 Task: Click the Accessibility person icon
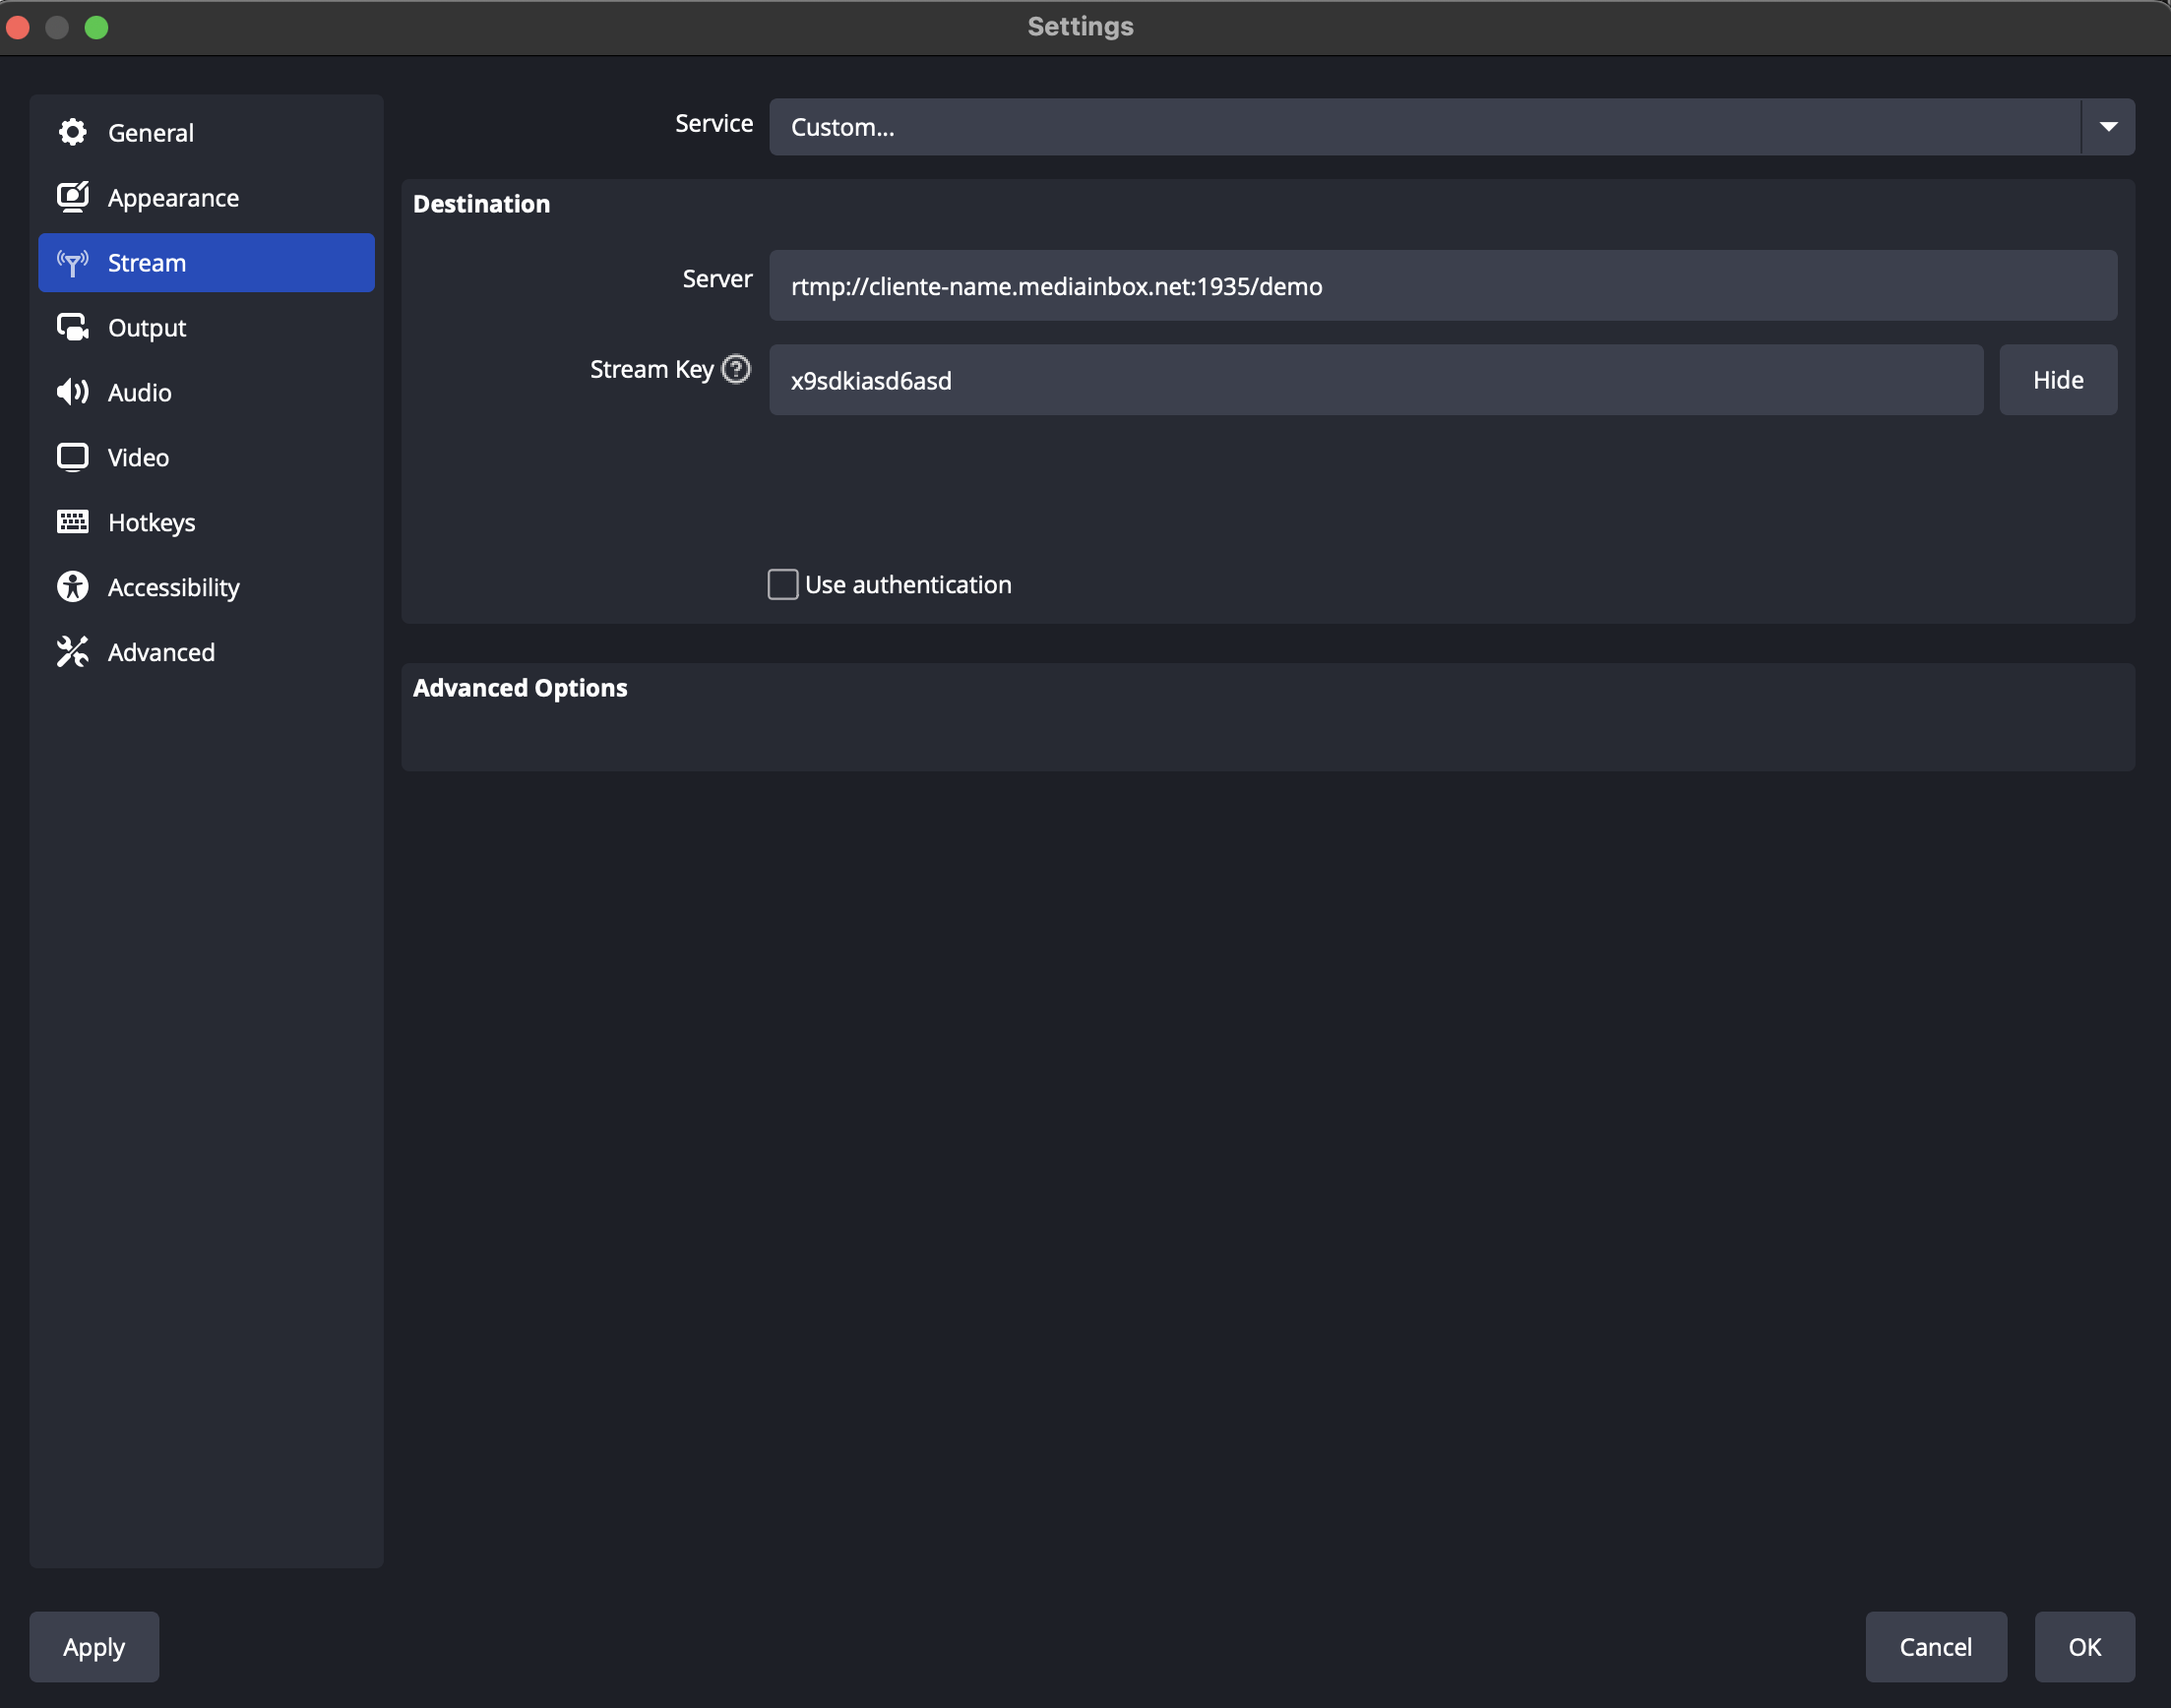tap(72, 587)
